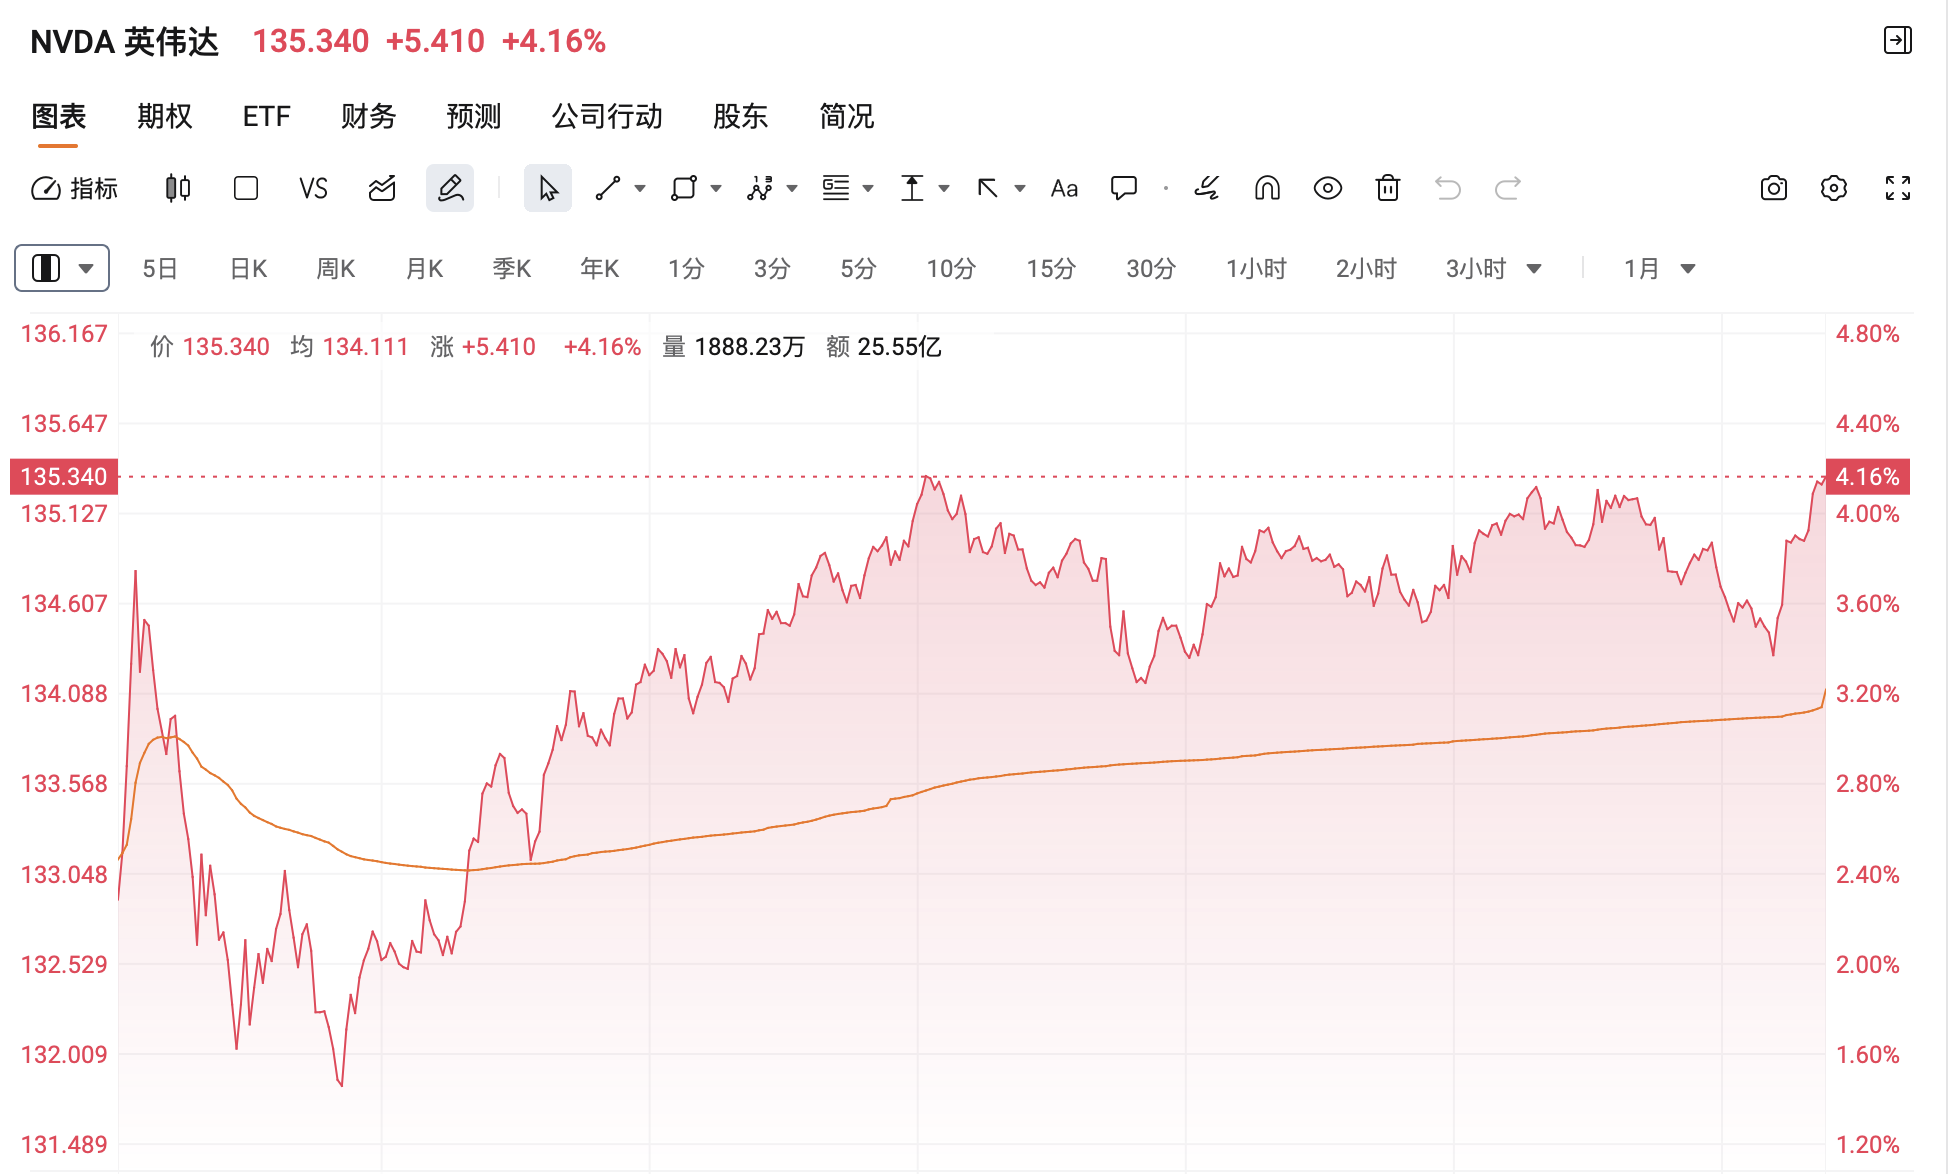Select the measure range tool
Screen dimensions: 1948x1174
[912, 188]
